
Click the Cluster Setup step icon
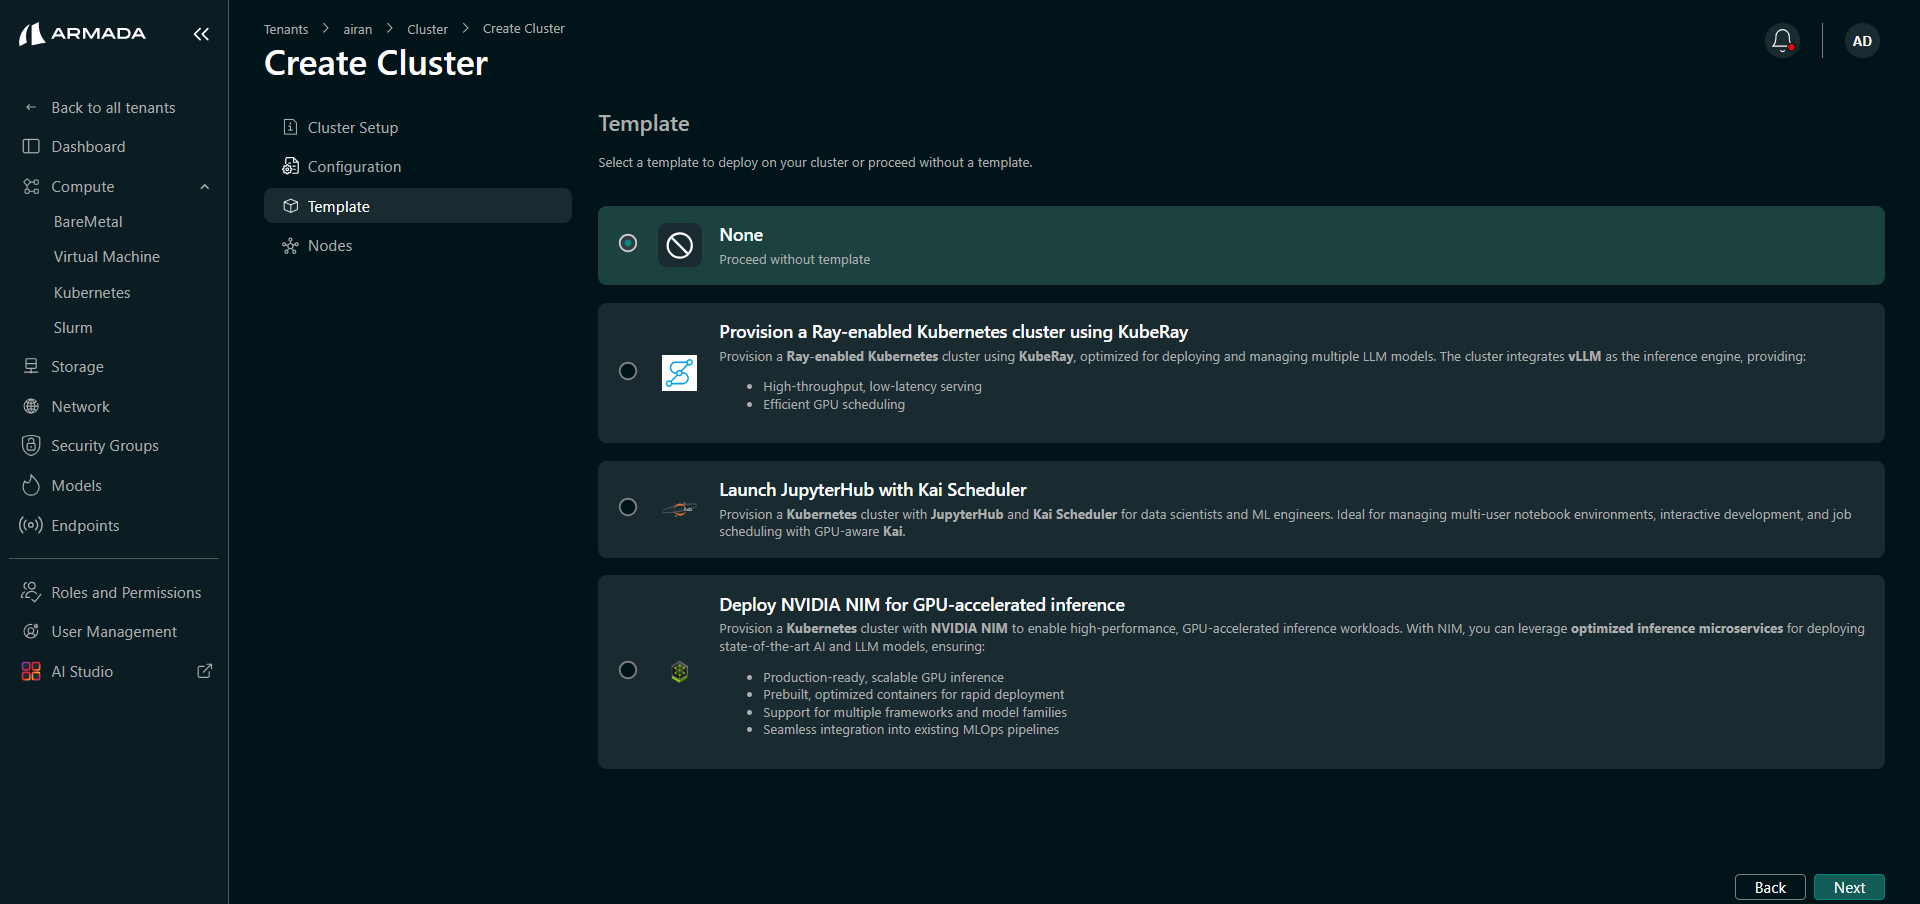[x=290, y=127]
